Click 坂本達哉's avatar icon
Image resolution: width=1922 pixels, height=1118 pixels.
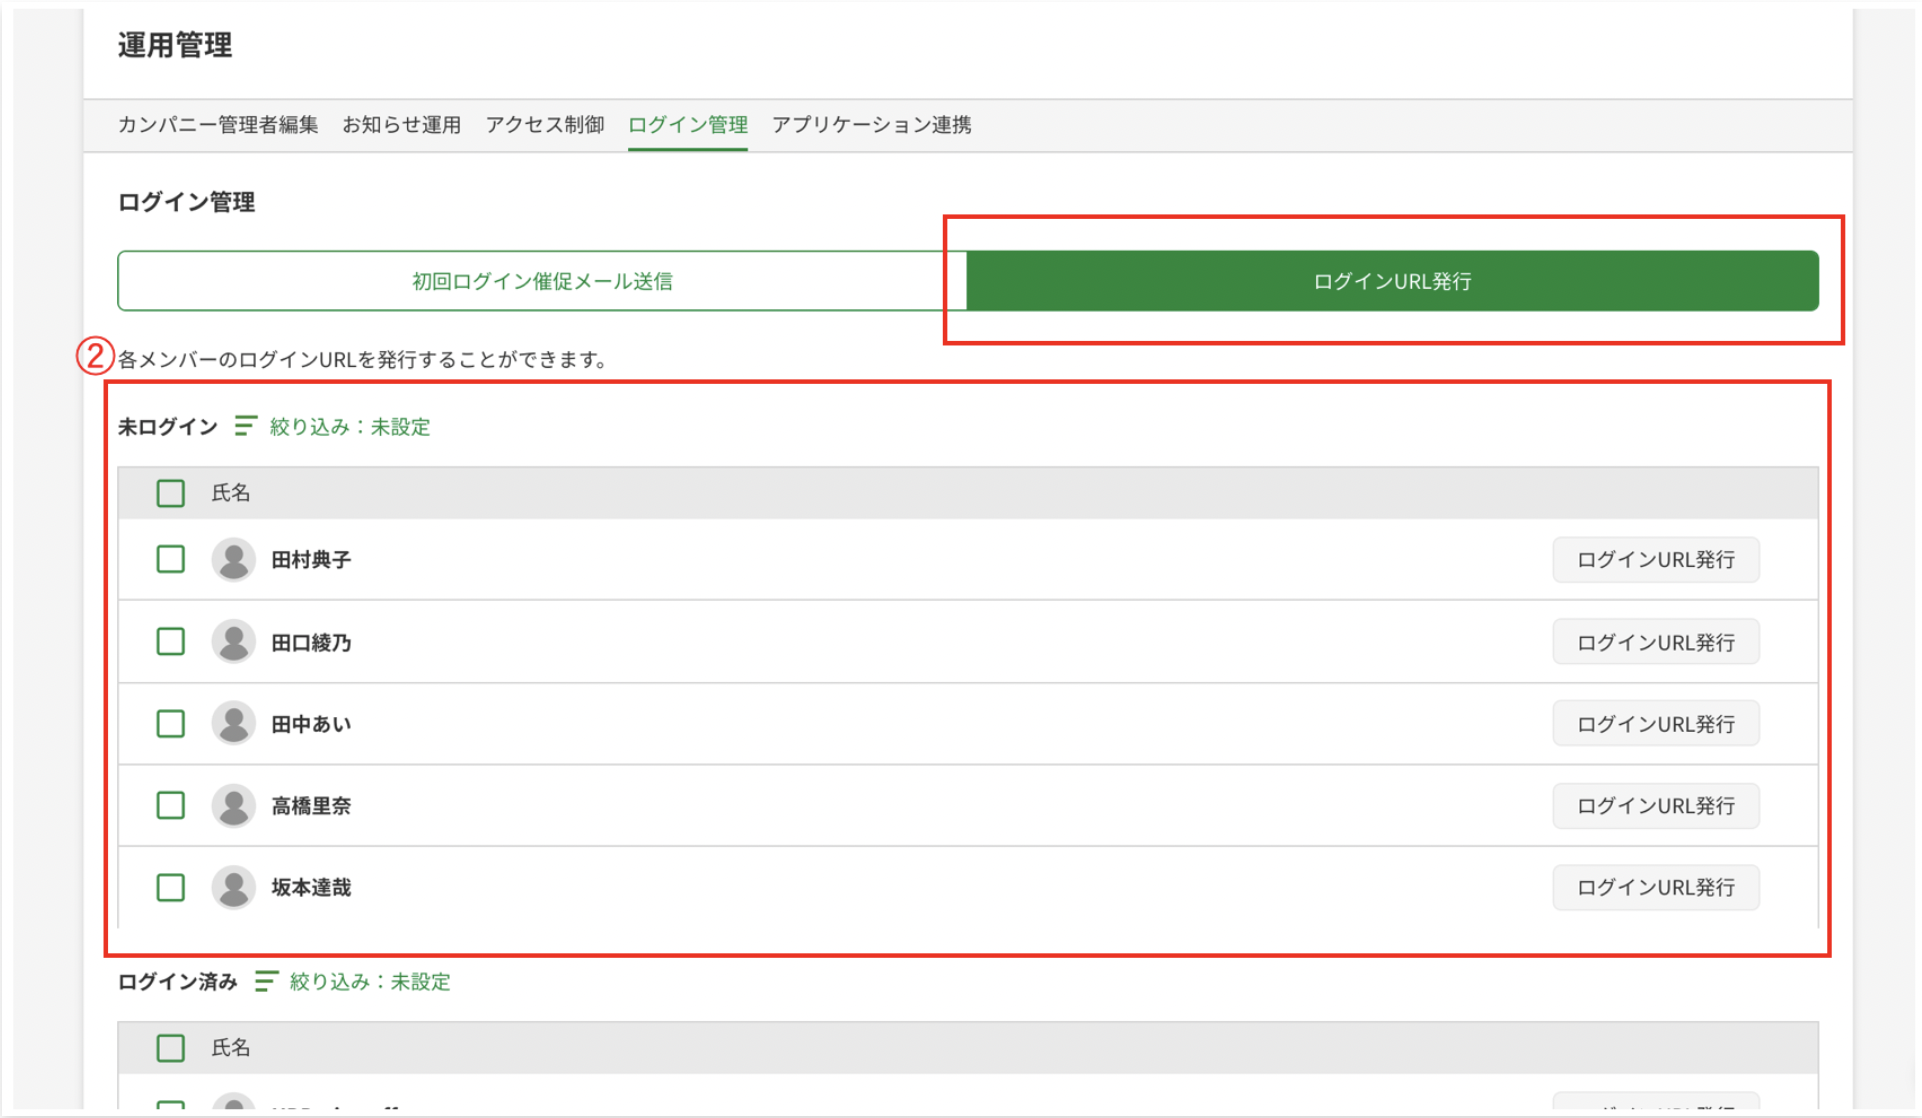click(233, 888)
